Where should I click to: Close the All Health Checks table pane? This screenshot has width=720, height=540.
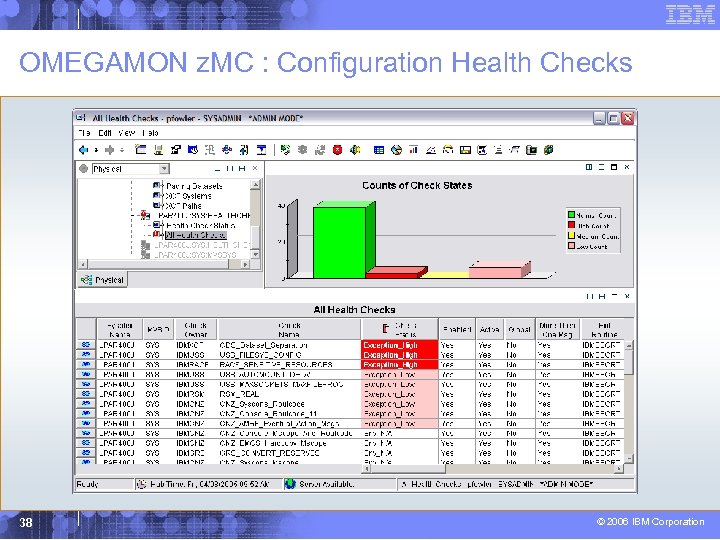[627, 296]
